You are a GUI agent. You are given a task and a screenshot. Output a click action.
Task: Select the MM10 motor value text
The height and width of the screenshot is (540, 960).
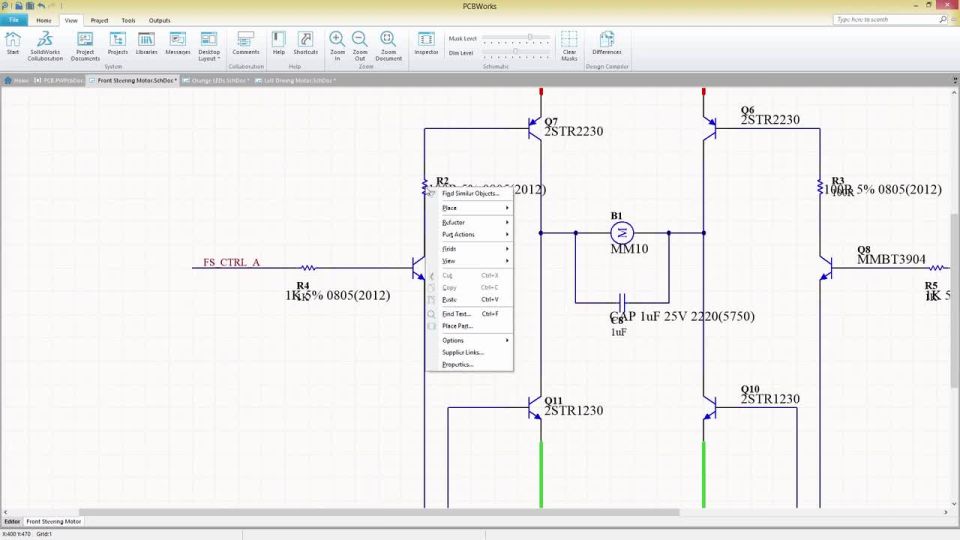tap(629, 249)
